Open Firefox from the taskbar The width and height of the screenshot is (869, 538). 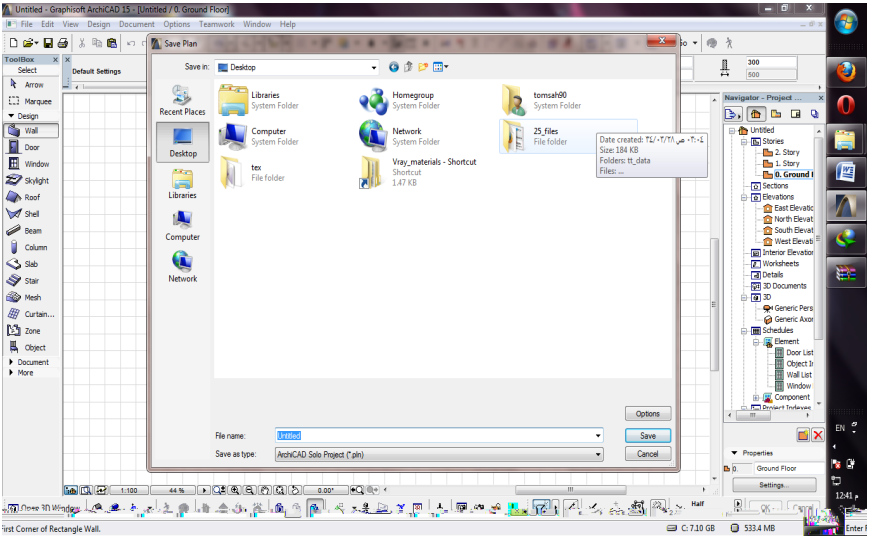point(845,72)
